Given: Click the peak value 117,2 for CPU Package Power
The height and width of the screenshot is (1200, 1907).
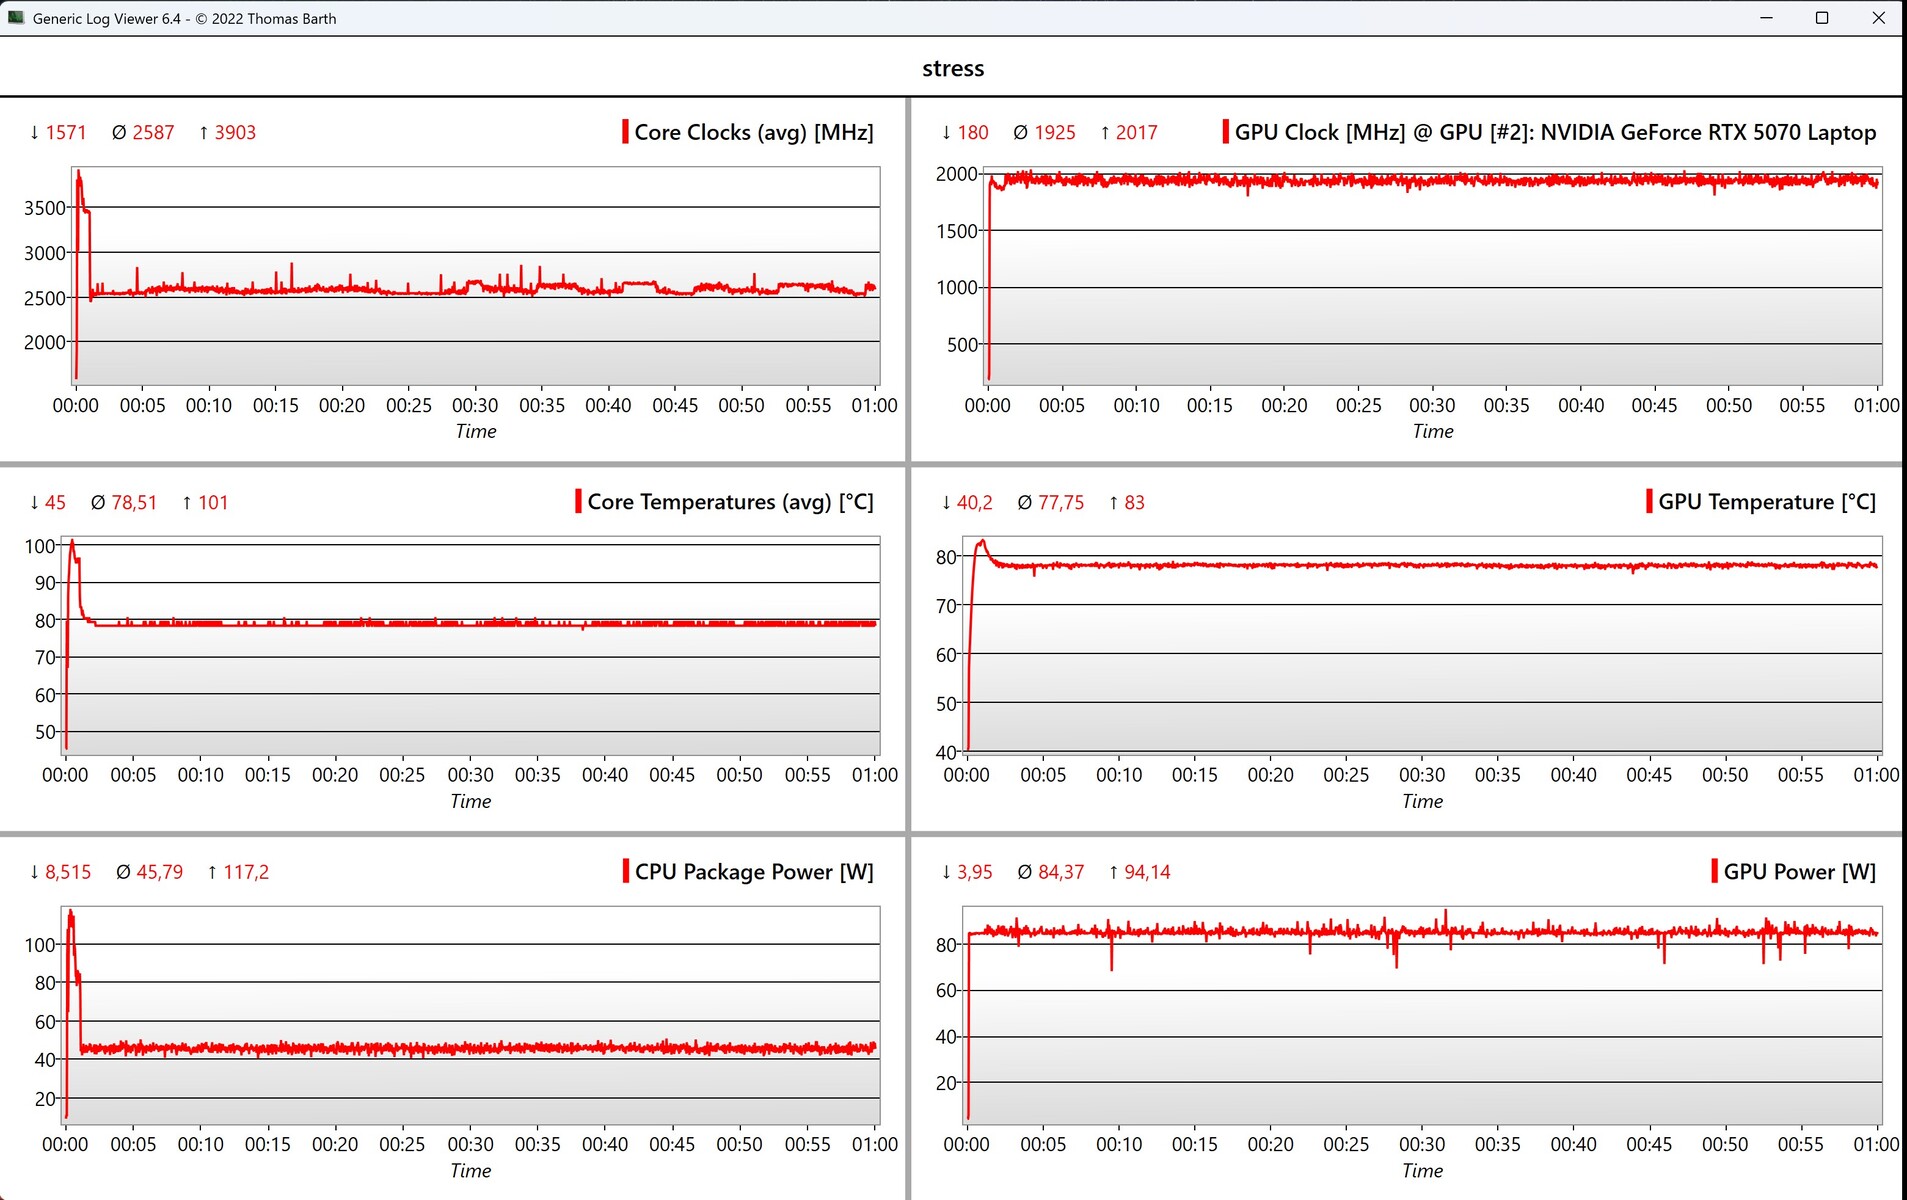Looking at the screenshot, I should pyautogui.click(x=246, y=872).
